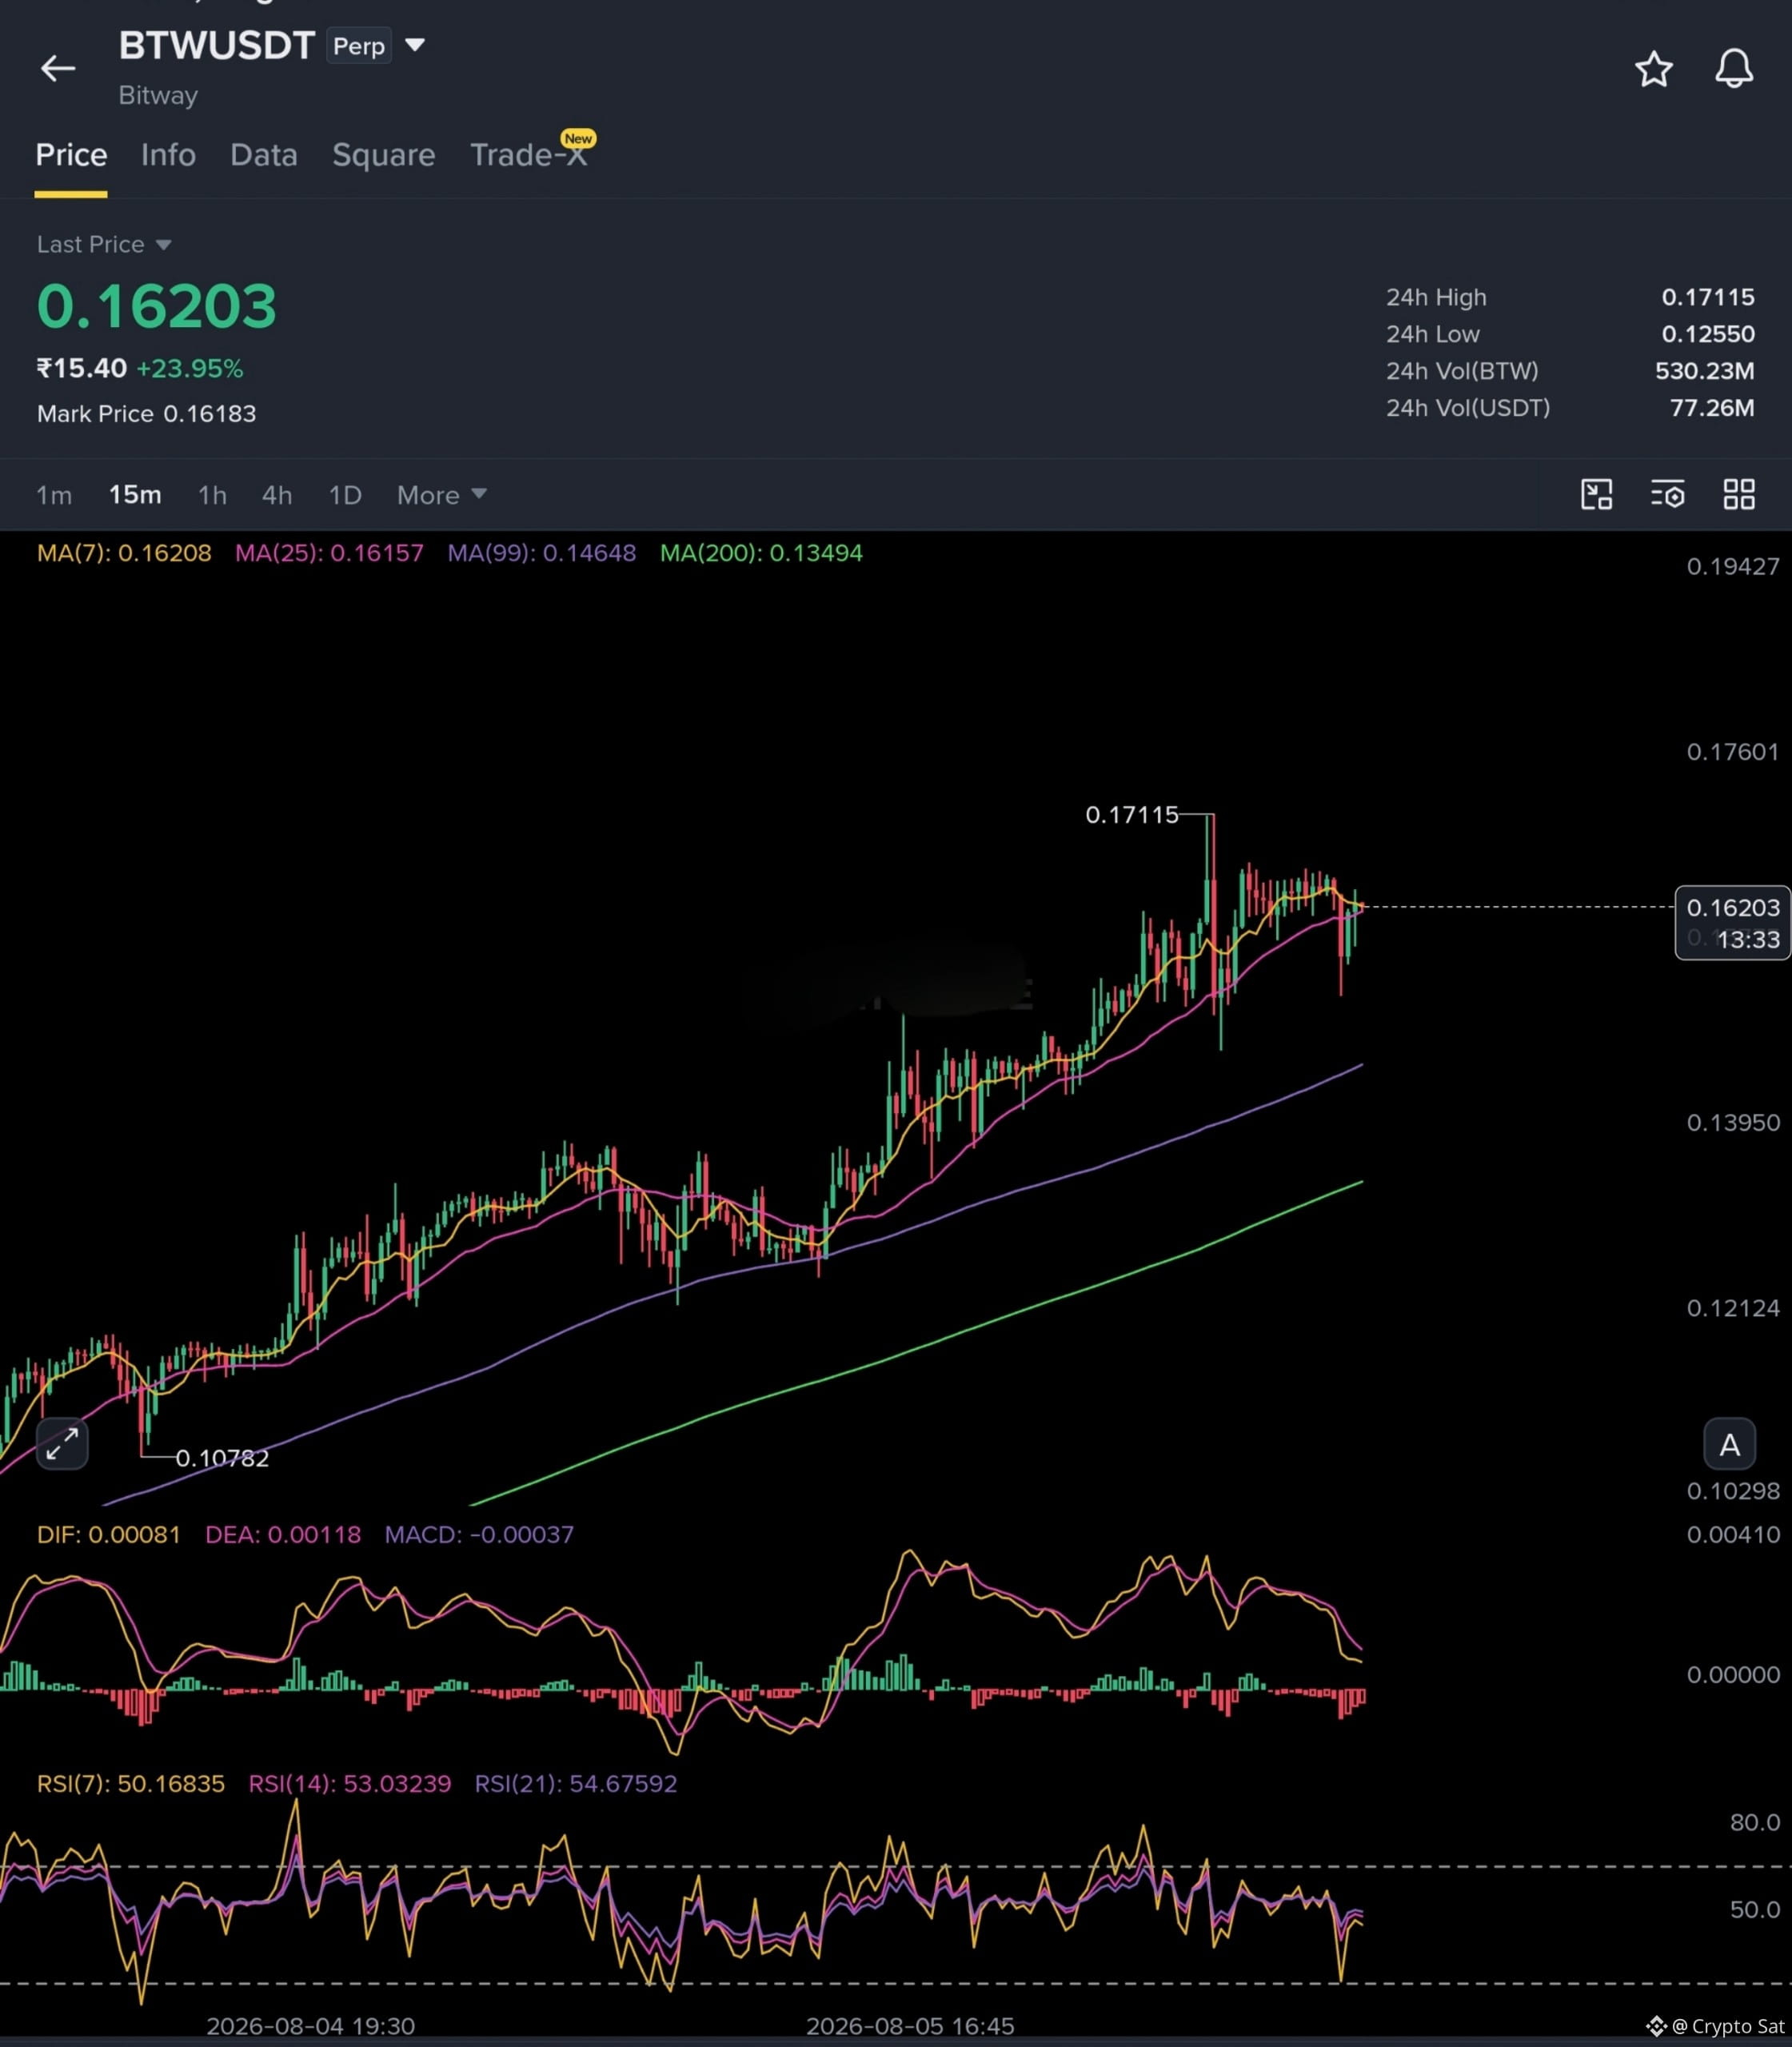The width and height of the screenshot is (1792, 2047).
Task: Toggle the auto-scale A button
Action: pos(1729,1444)
